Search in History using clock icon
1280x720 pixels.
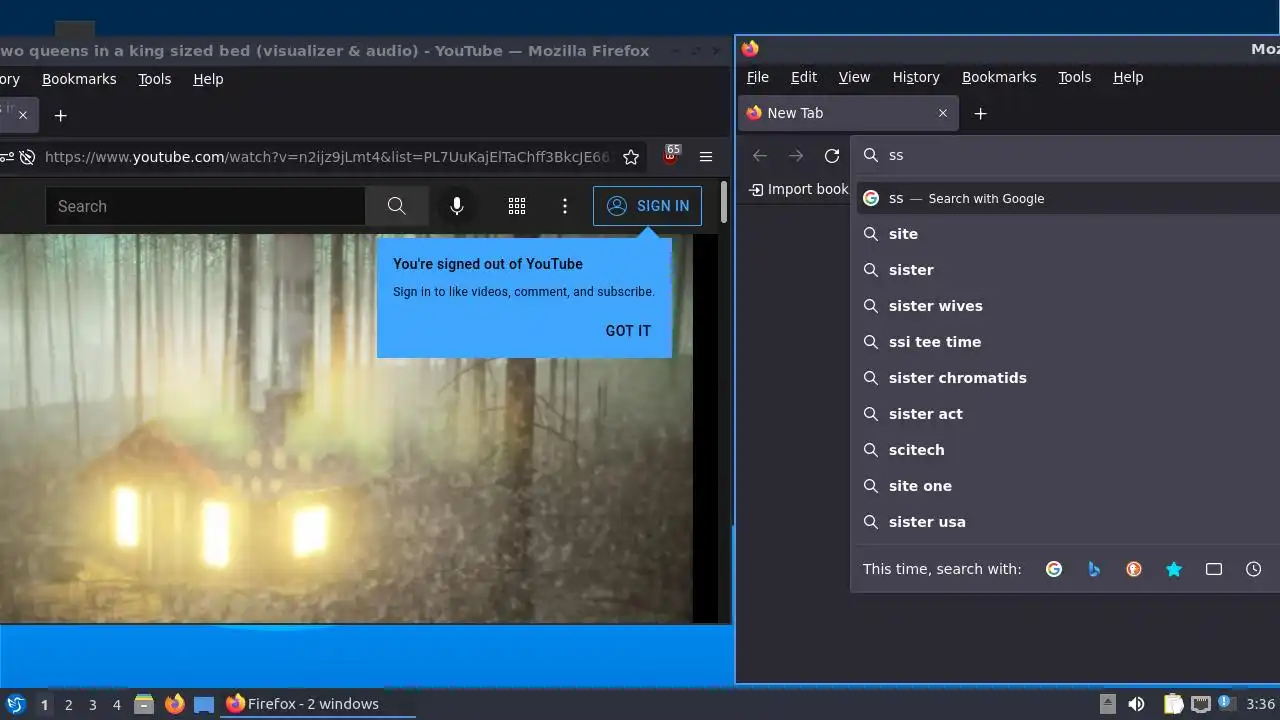coord(1254,569)
